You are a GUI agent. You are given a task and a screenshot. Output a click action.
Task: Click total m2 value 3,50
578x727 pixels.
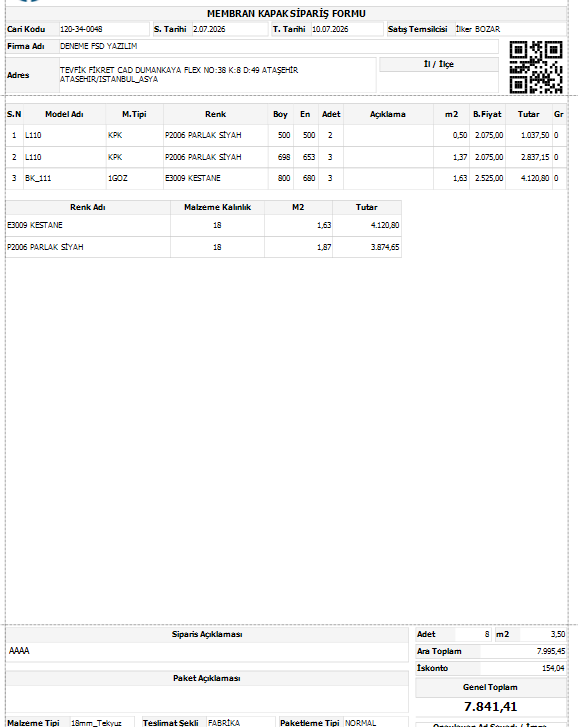[x=558, y=634]
